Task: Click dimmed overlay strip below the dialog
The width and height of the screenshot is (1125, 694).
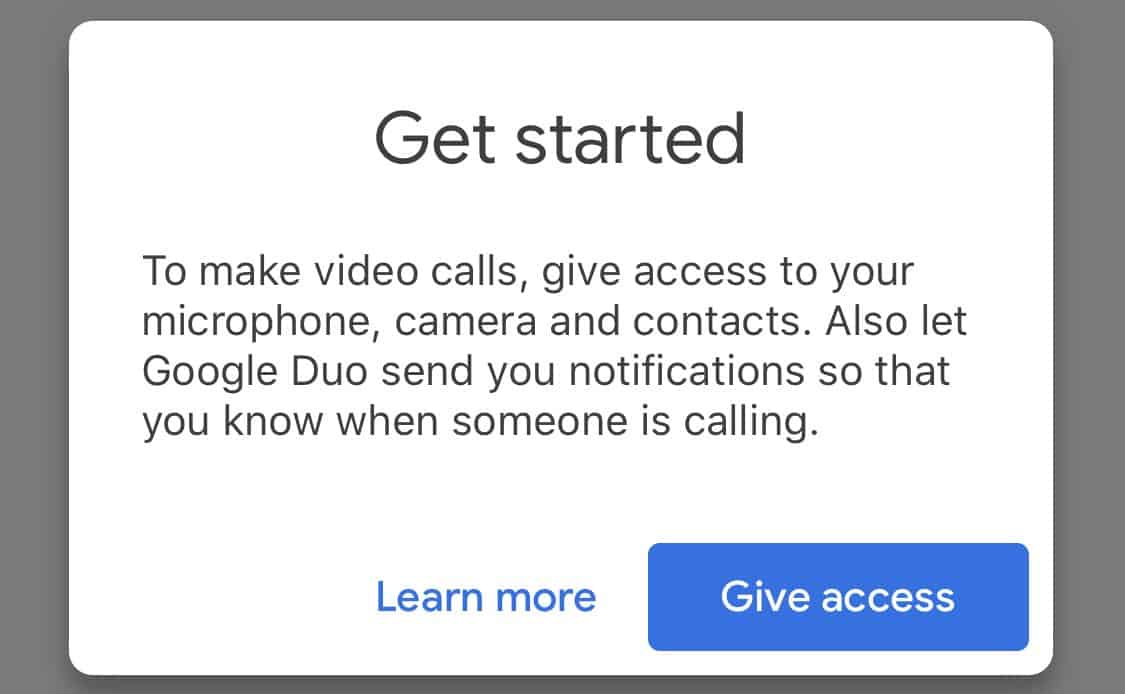Action: 562,685
